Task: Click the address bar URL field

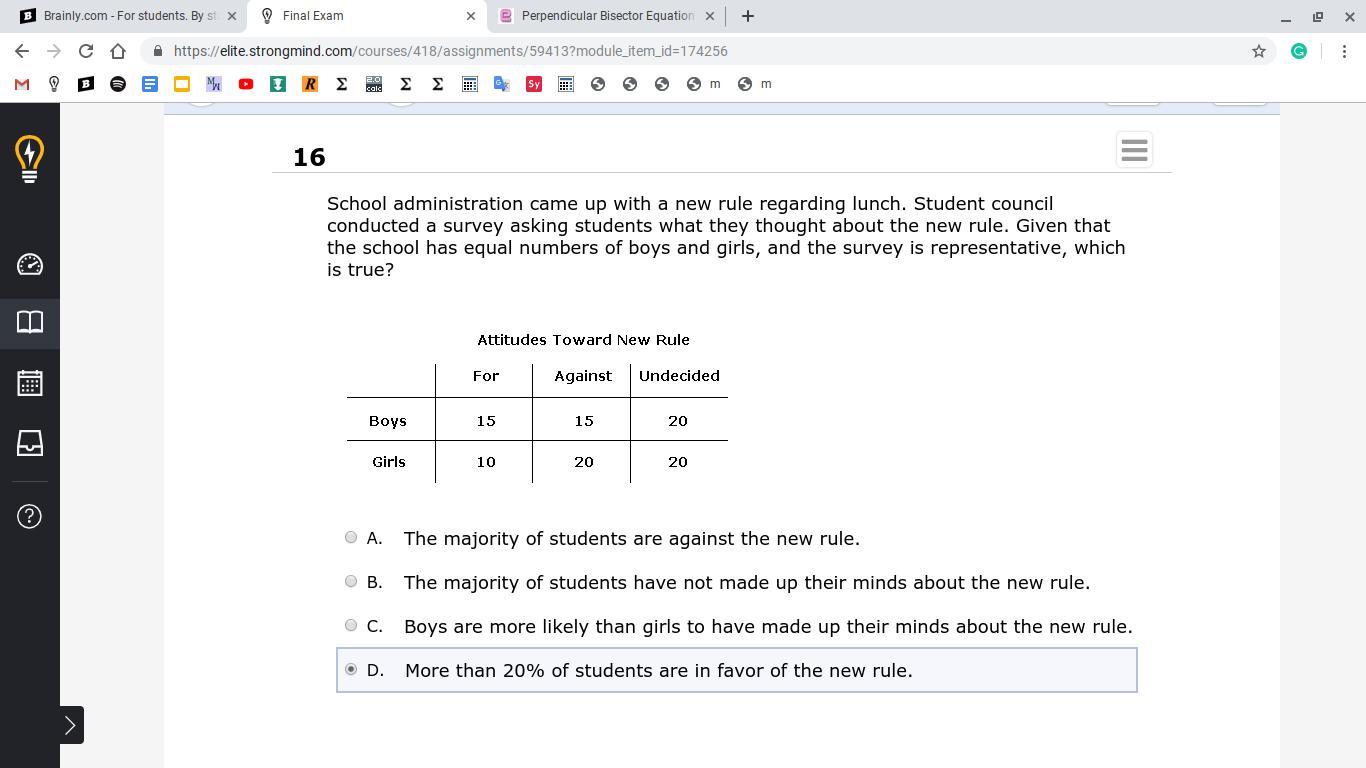Action: pyautogui.click(x=700, y=51)
